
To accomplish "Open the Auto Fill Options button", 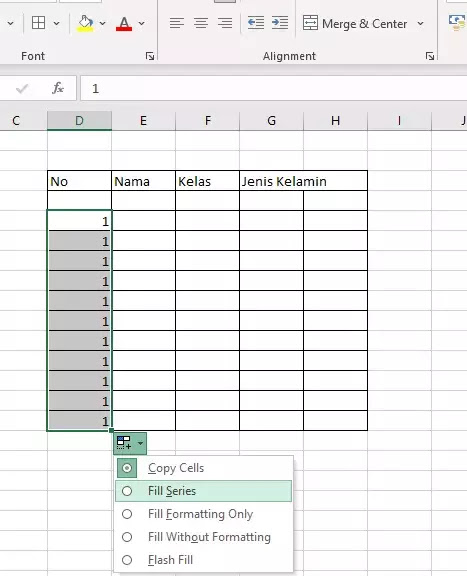I will pos(130,443).
